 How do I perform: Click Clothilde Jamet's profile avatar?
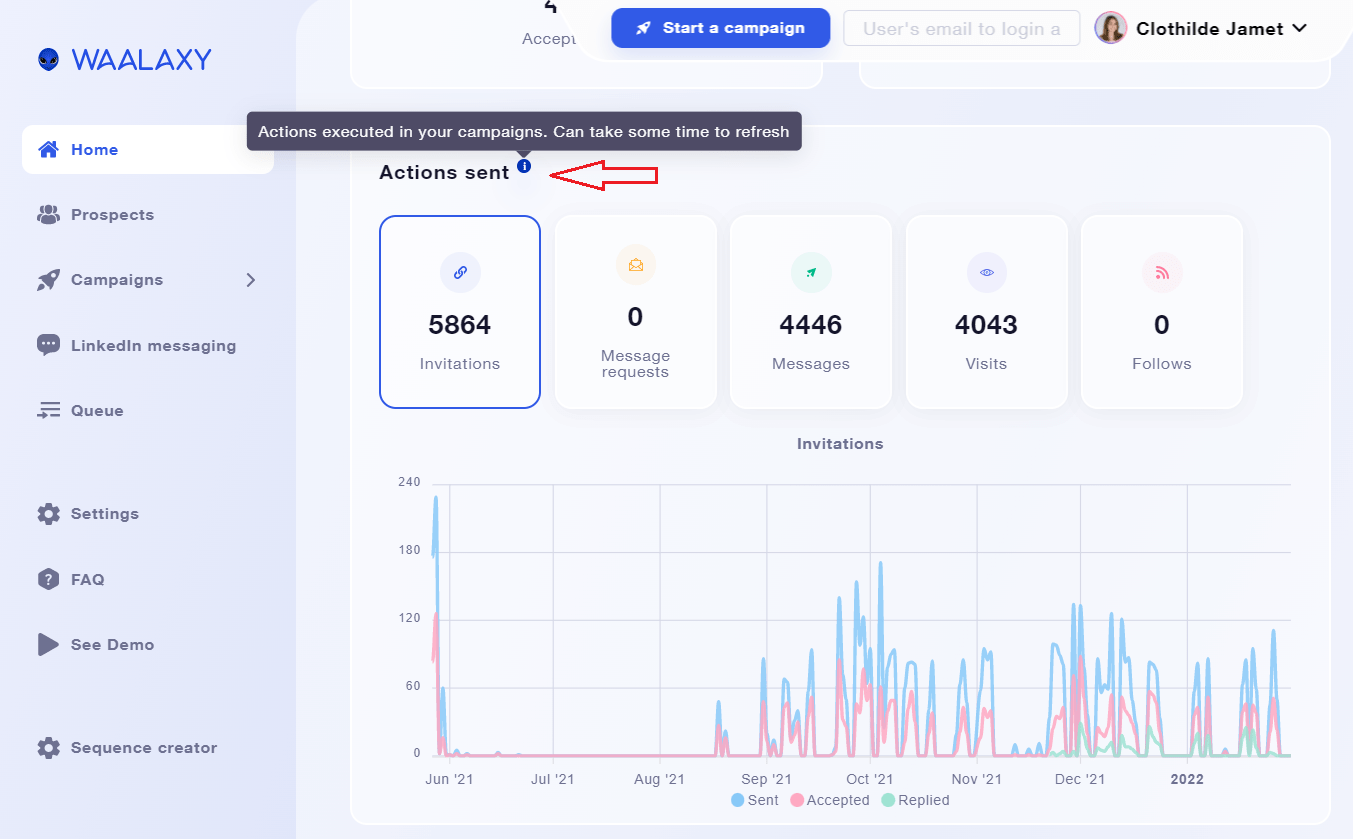pyautogui.click(x=1111, y=28)
